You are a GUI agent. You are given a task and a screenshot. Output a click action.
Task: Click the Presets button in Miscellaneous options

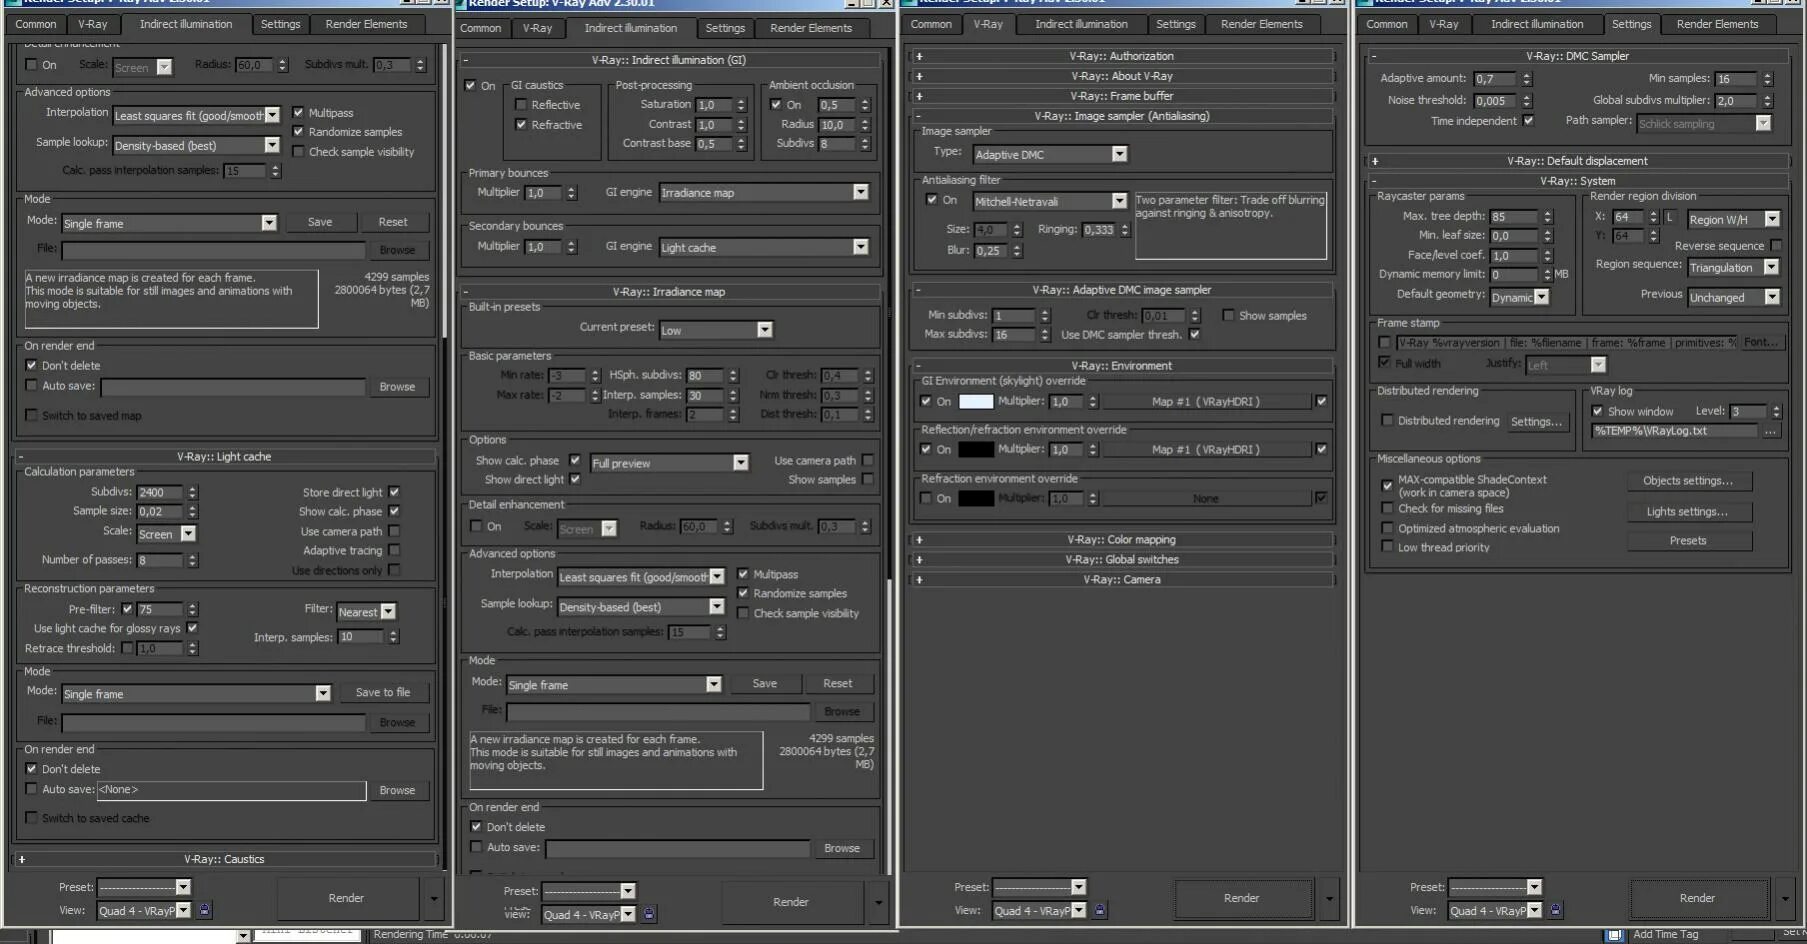(x=1688, y=541)
